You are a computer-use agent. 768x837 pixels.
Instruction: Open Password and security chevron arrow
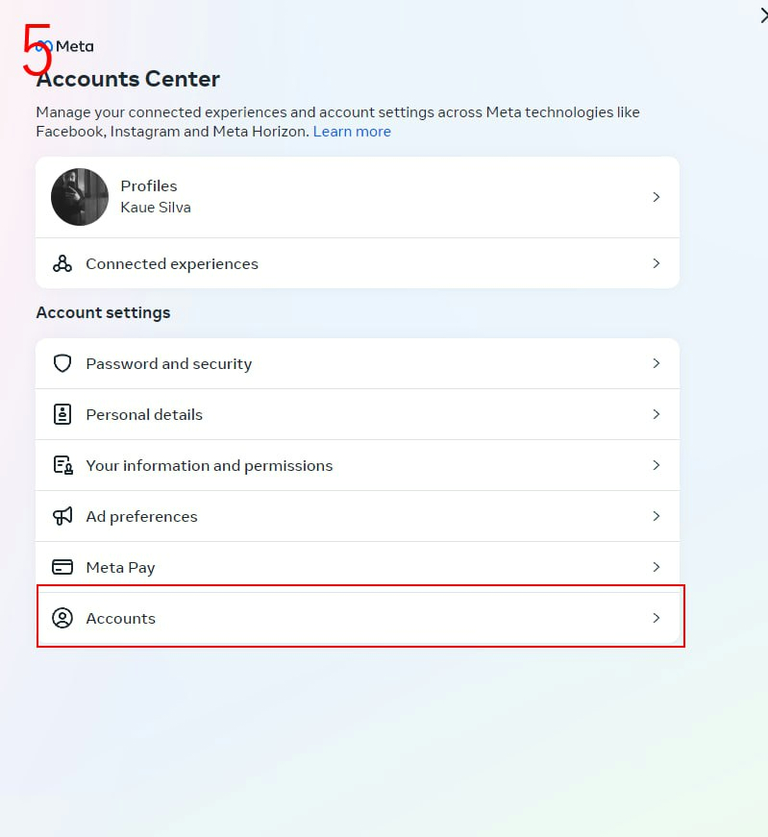coord(656,364)
